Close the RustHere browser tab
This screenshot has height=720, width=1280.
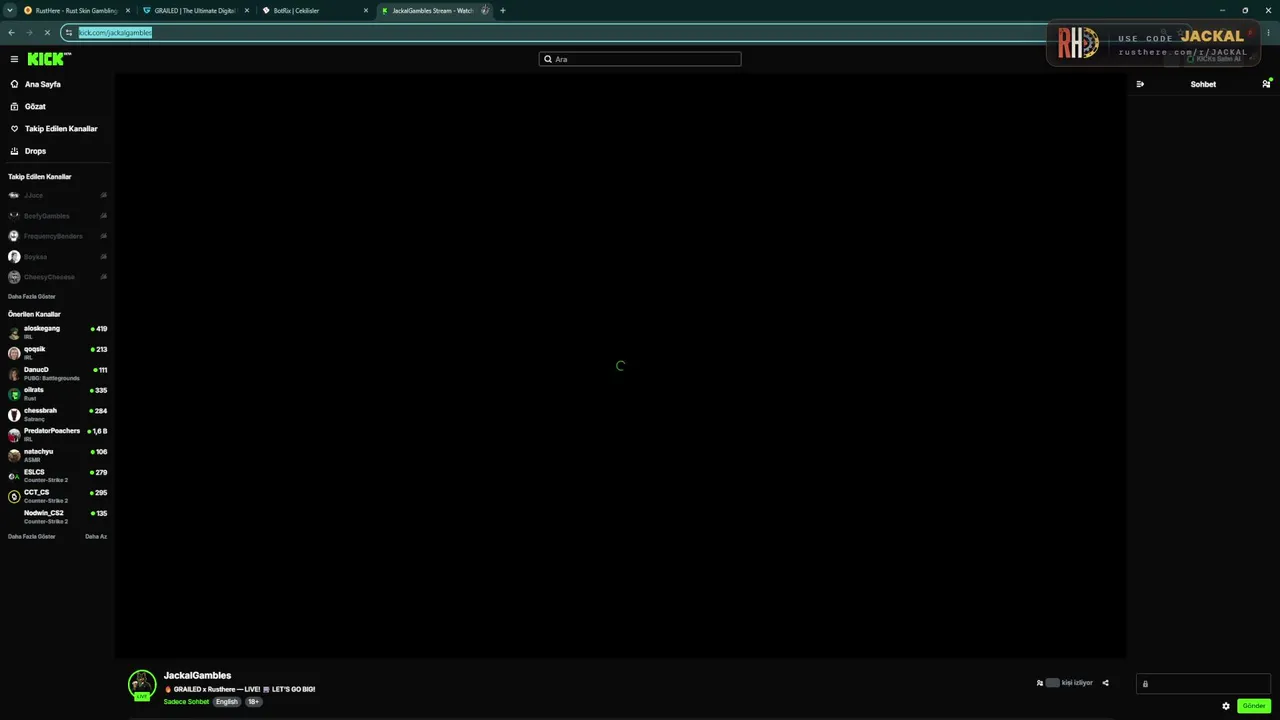point(127,10)
